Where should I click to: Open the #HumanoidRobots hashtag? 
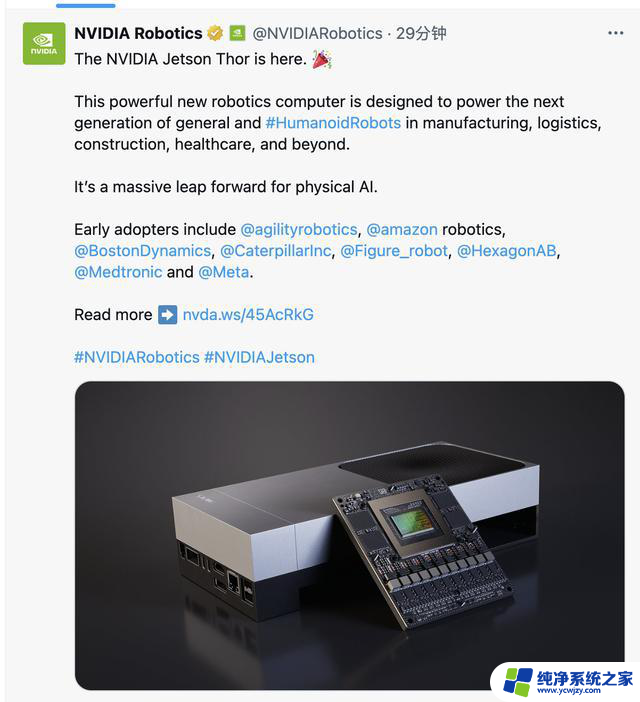tap(333, 123)
